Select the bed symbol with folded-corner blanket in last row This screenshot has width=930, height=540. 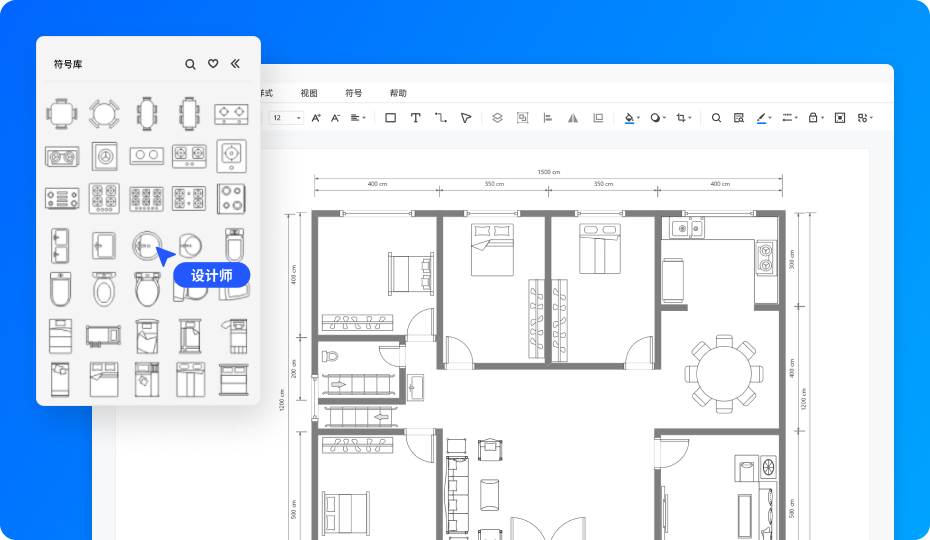[104, 379]
